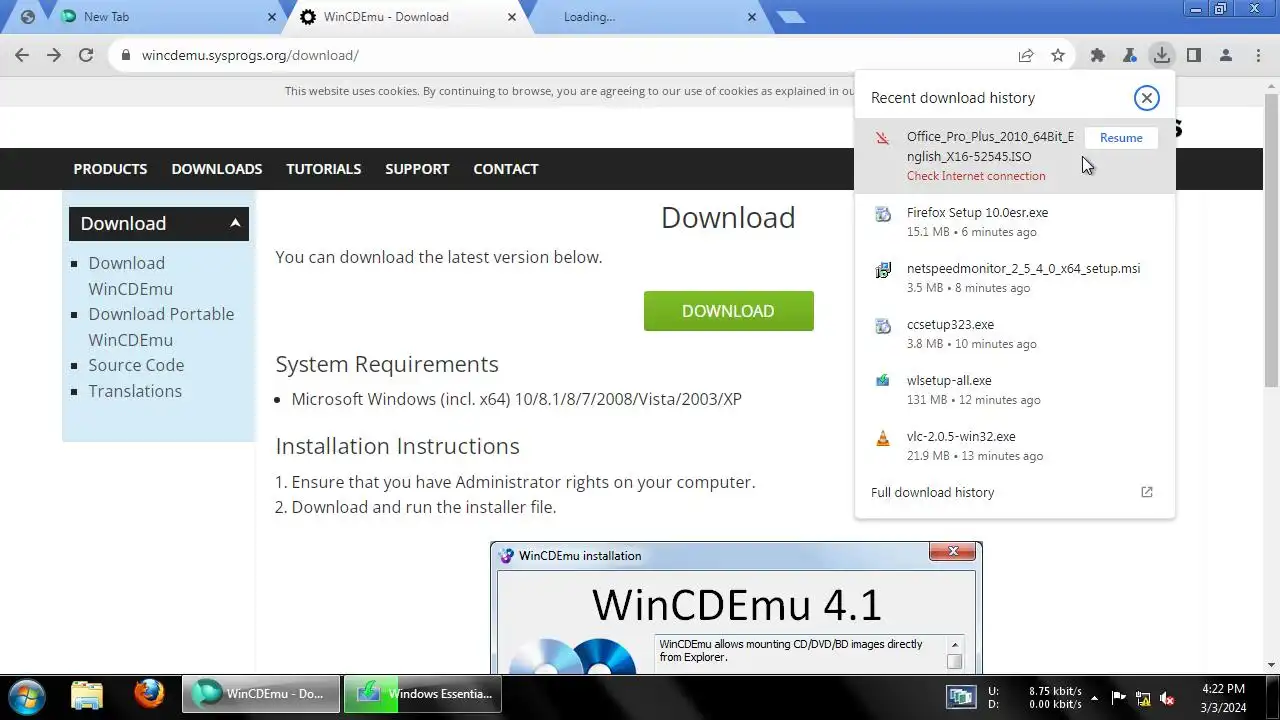The height and width of the screenshot is (720, 1280).
Task: Click the share page icon in address bar
Action: coord(1026,55)
